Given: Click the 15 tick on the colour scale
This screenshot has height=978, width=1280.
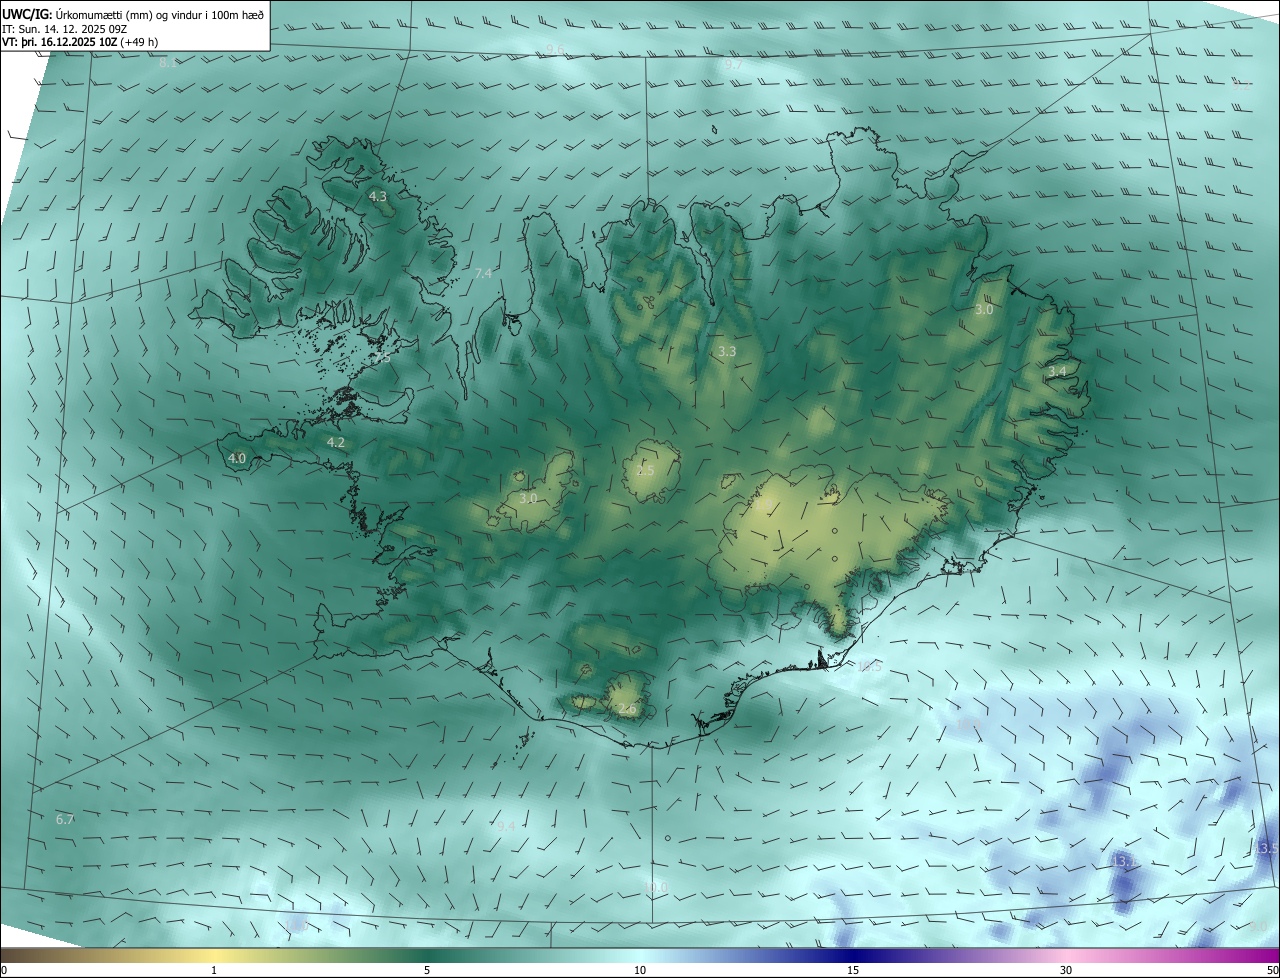Looking at the screenshot, I should (853, 970).
